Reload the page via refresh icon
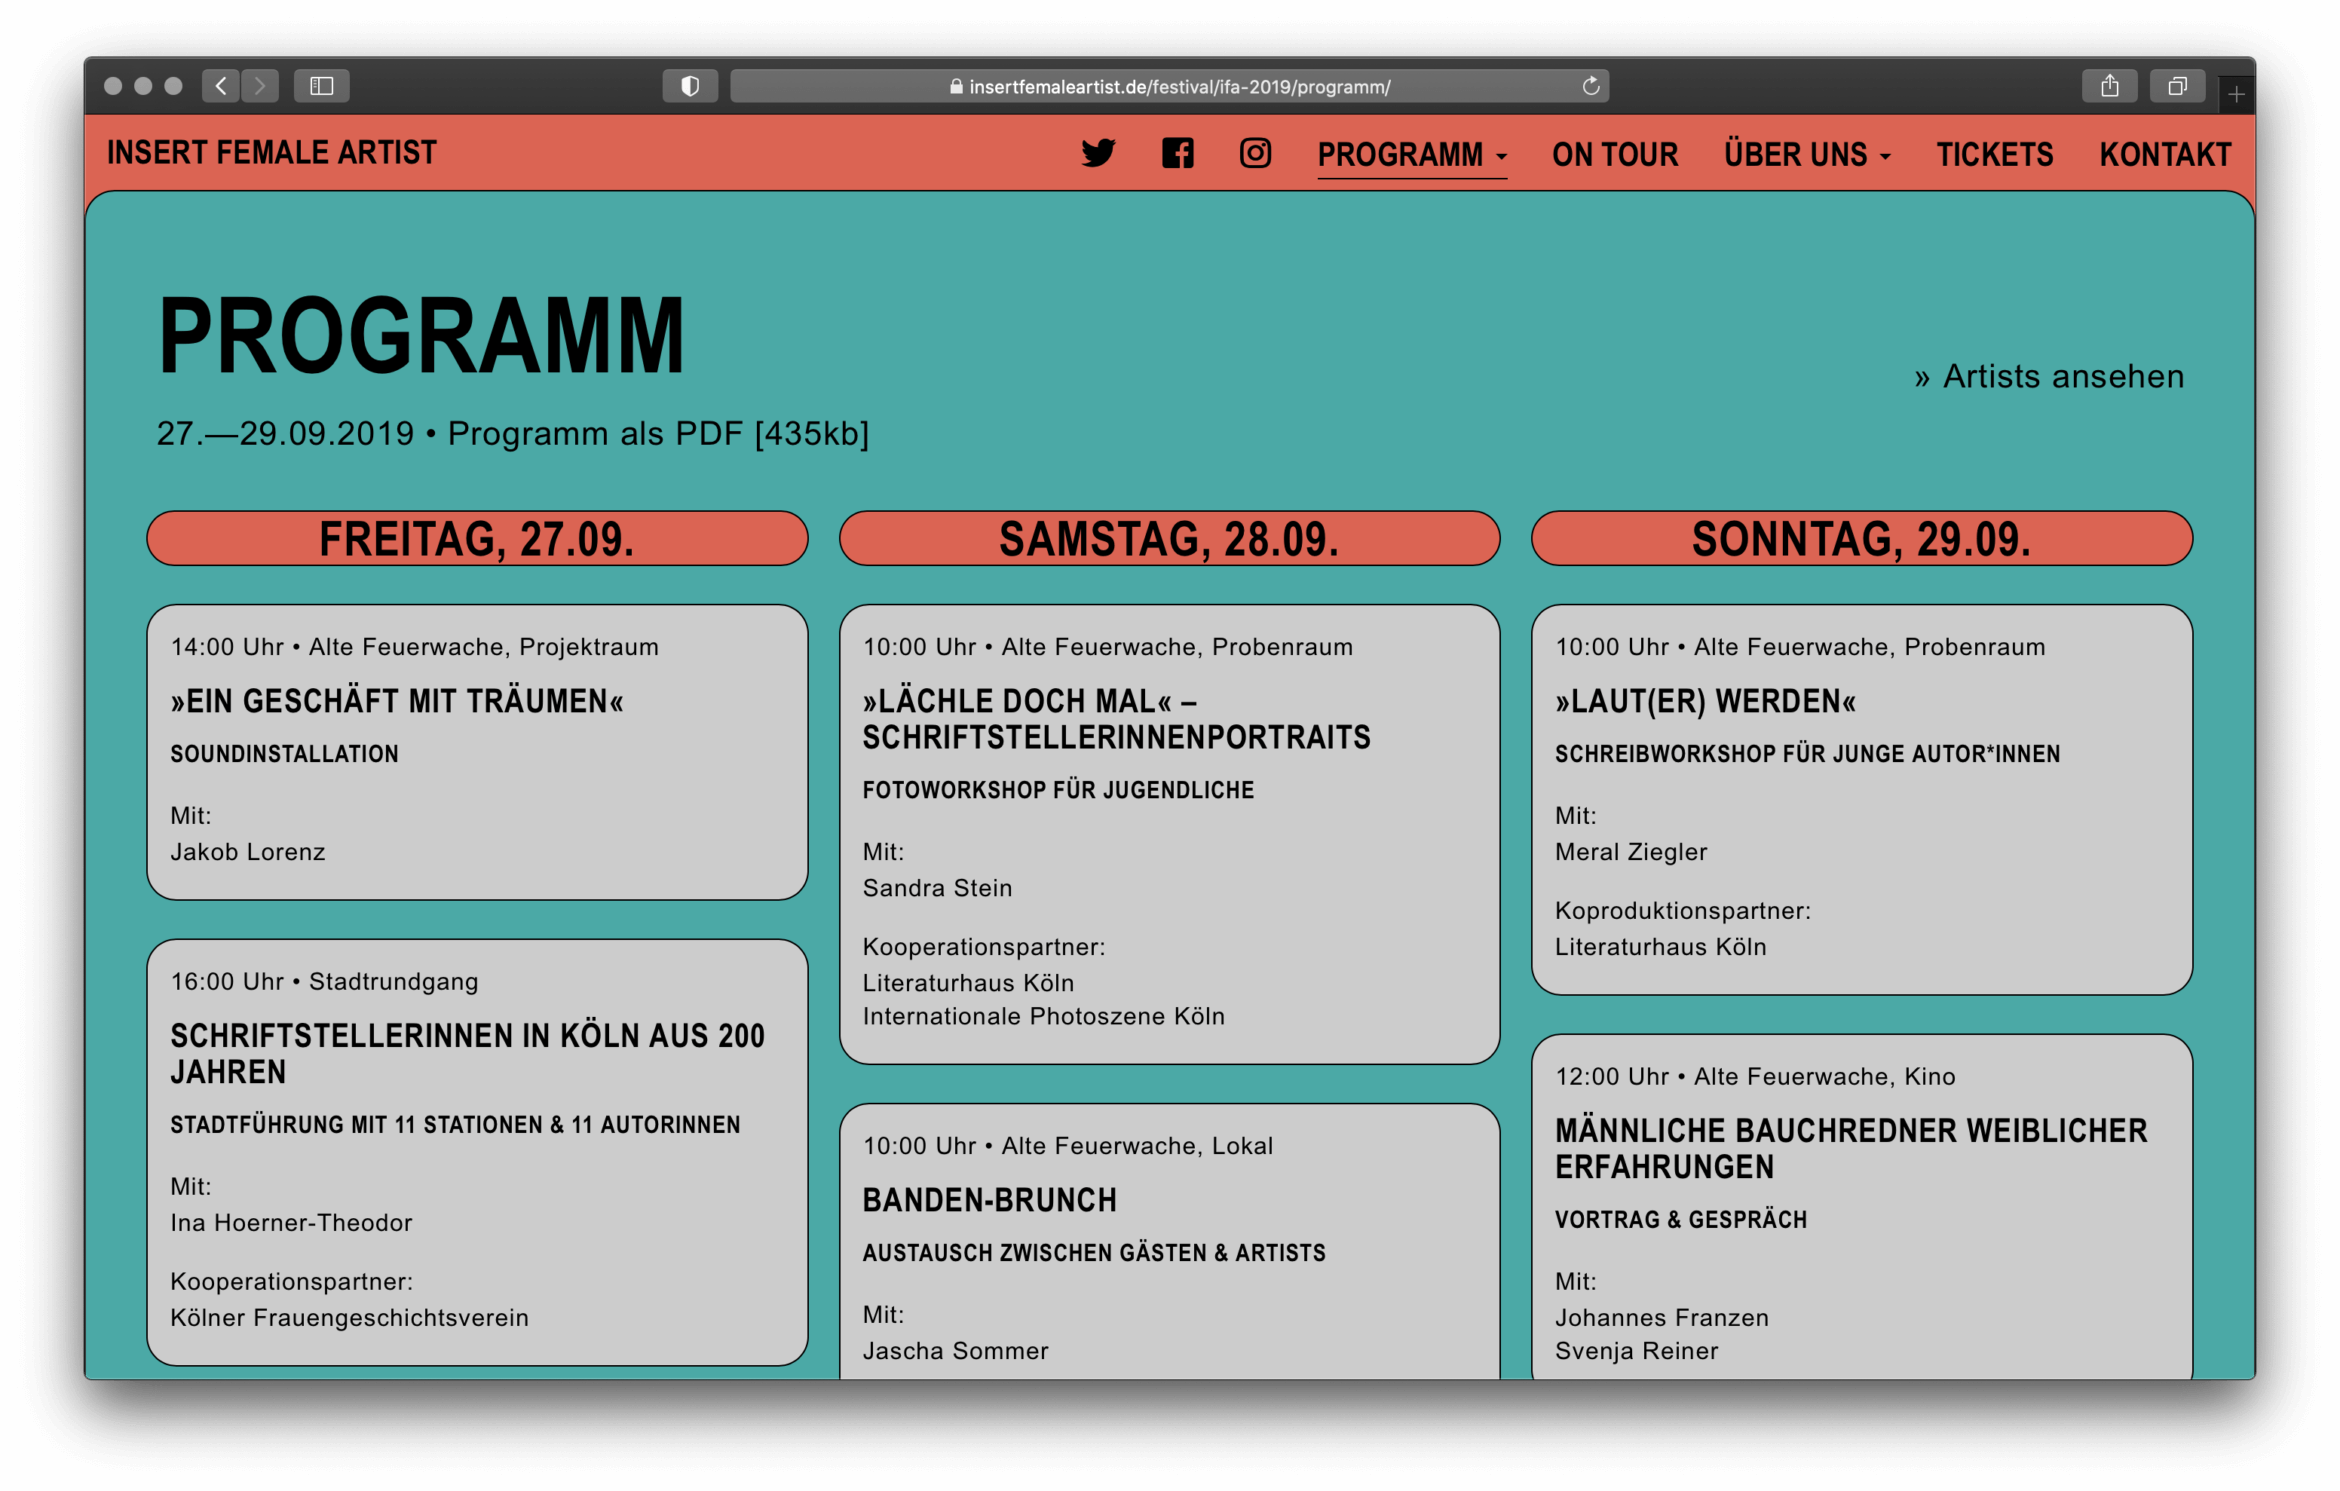The width and height of the screenshot is (2340, 1491). (1589, 86)
